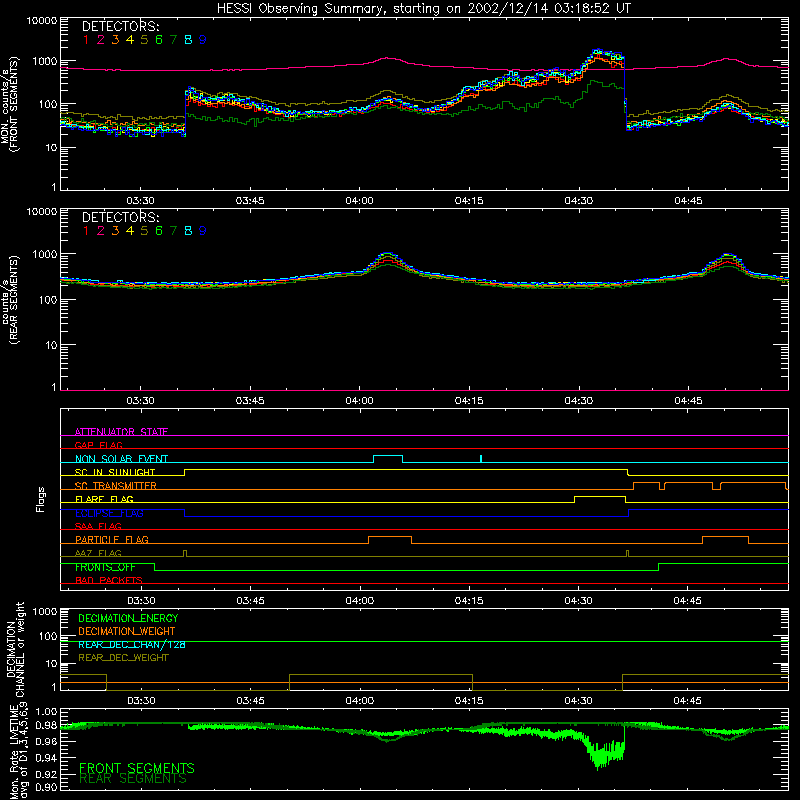Click the olive flag label above FRONTS_OFF

click(x=98, y=554)
